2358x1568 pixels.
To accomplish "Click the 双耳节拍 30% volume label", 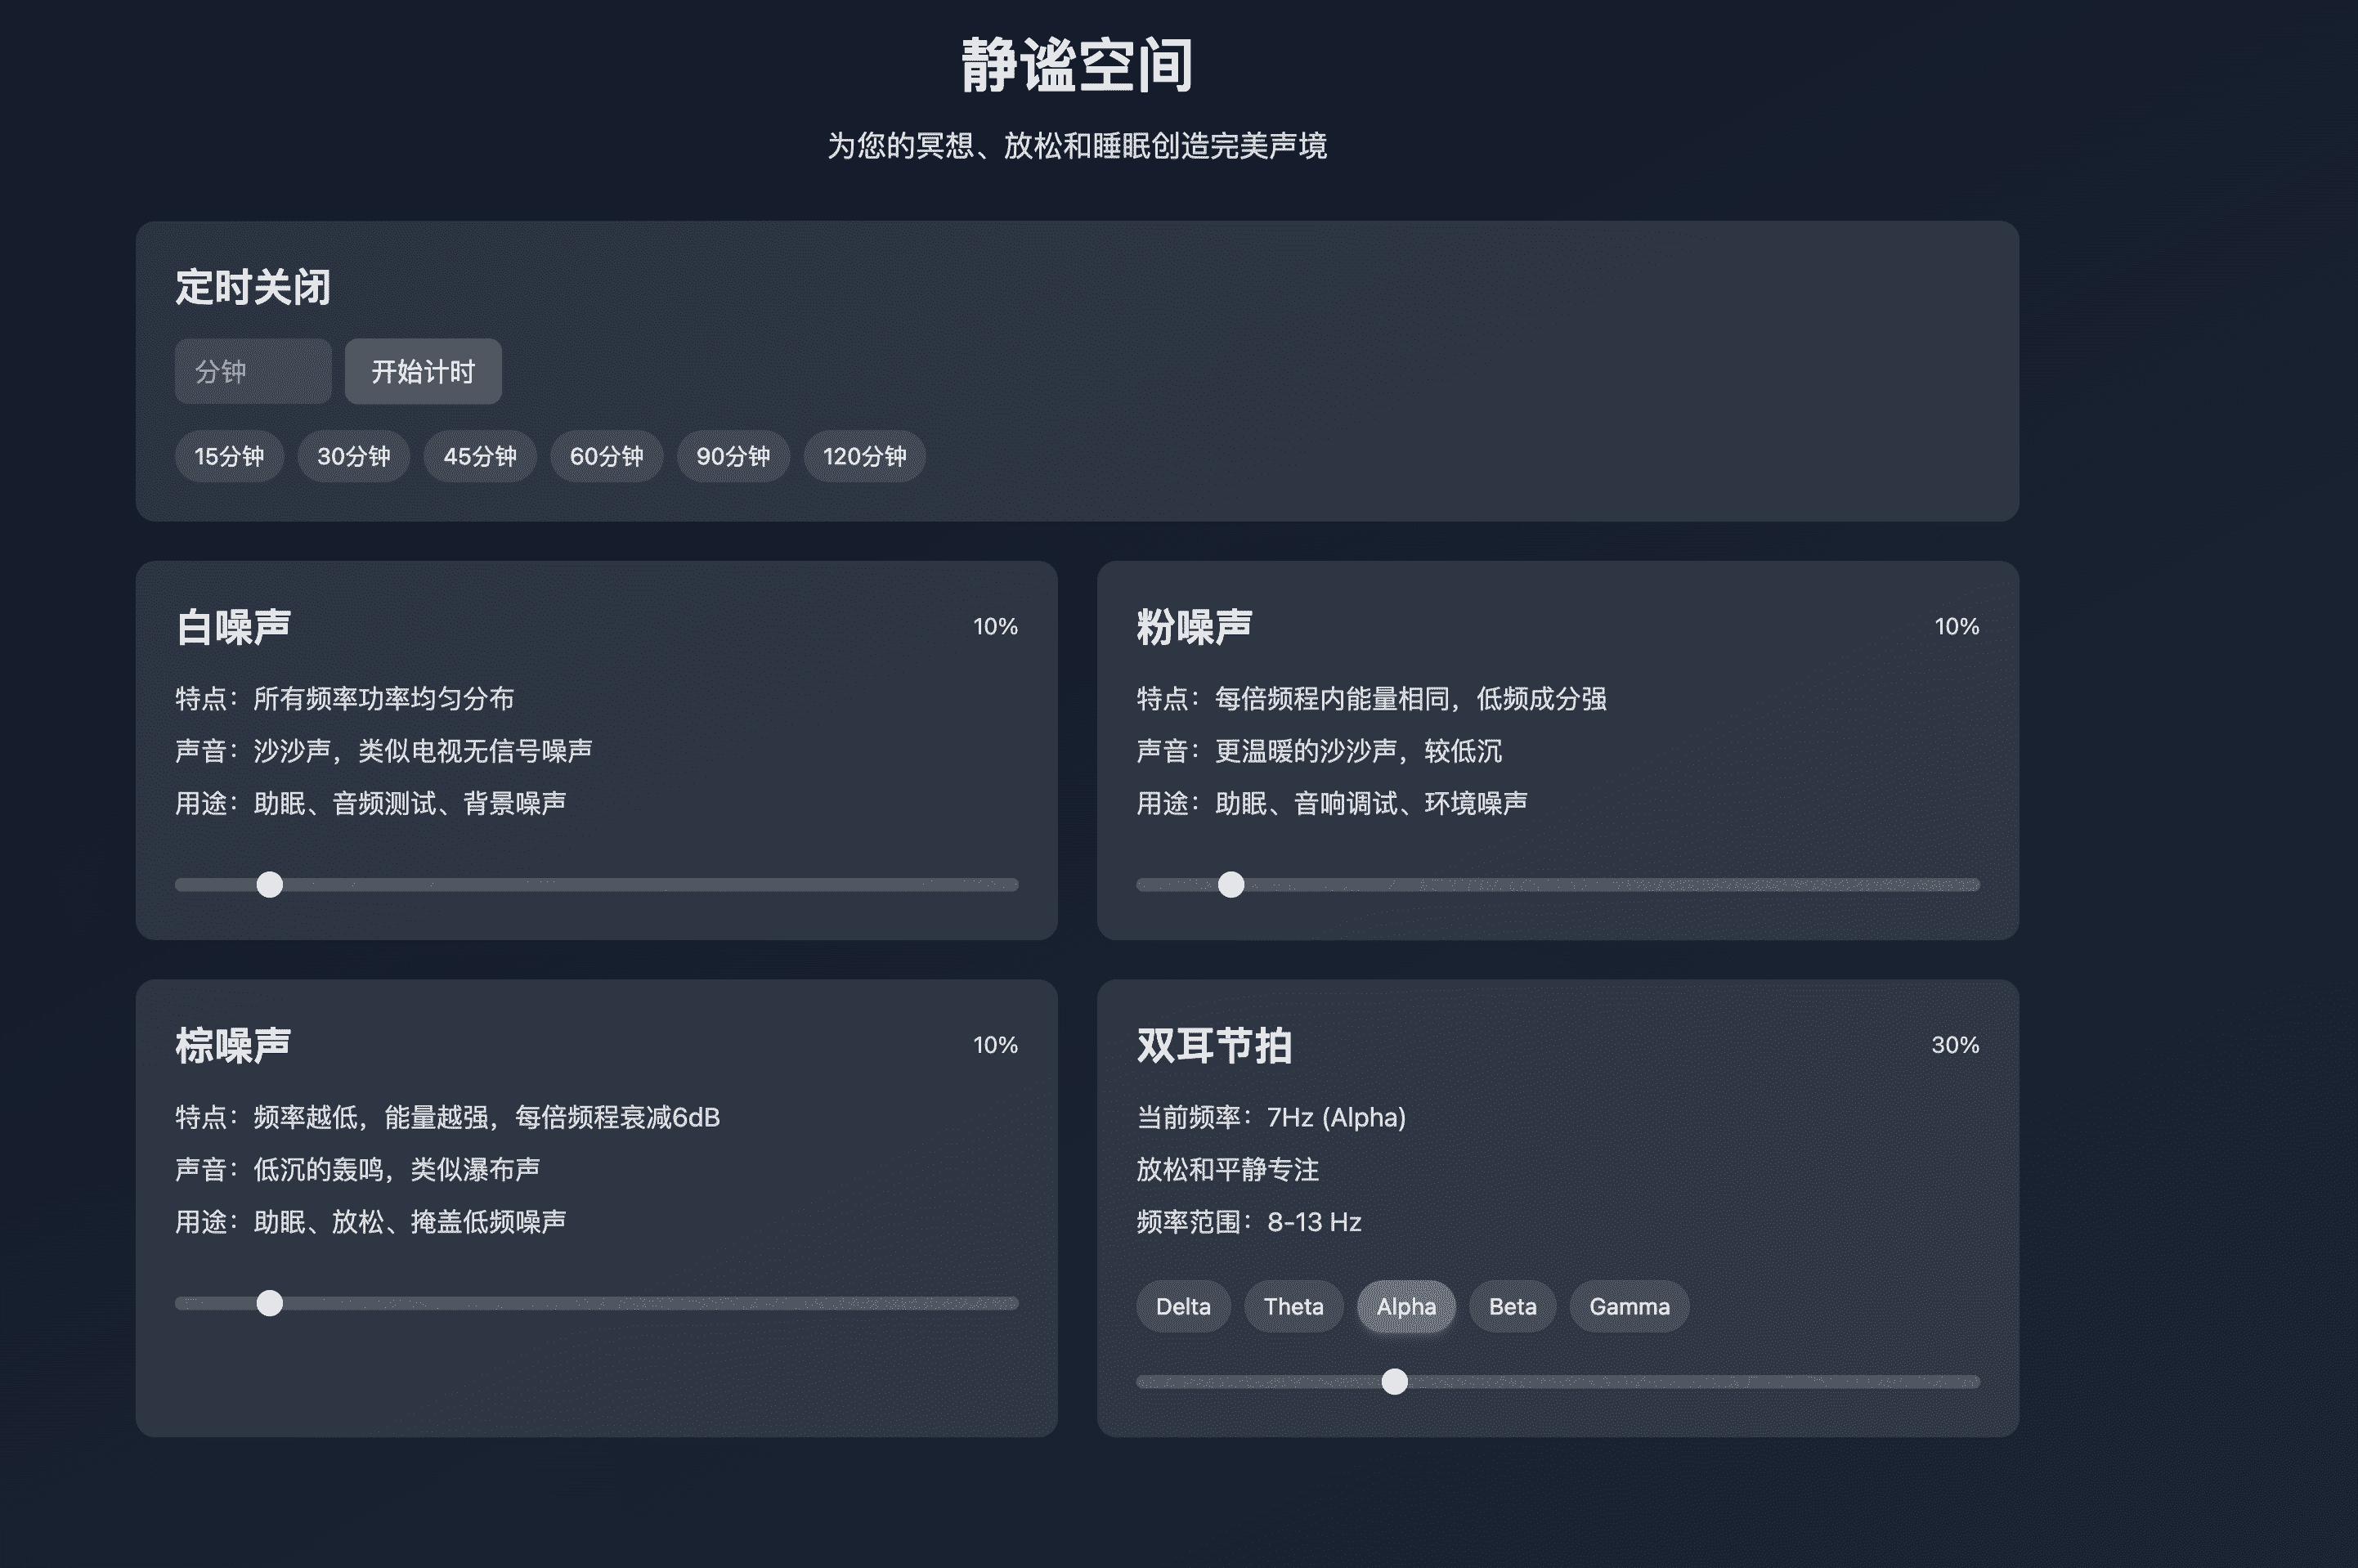I will tap(1954, 1045).
